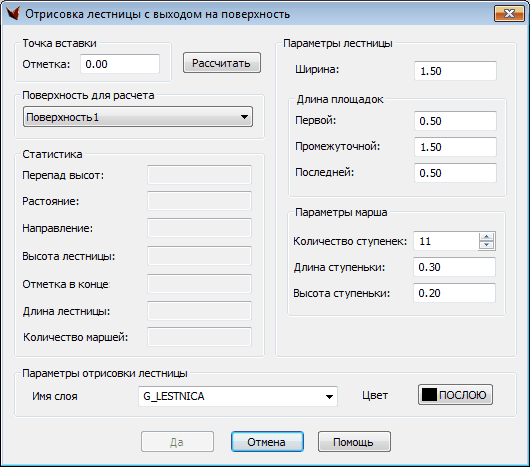Decrease step count with spinner down arrow
530x467 pixels.
[487, 245]
